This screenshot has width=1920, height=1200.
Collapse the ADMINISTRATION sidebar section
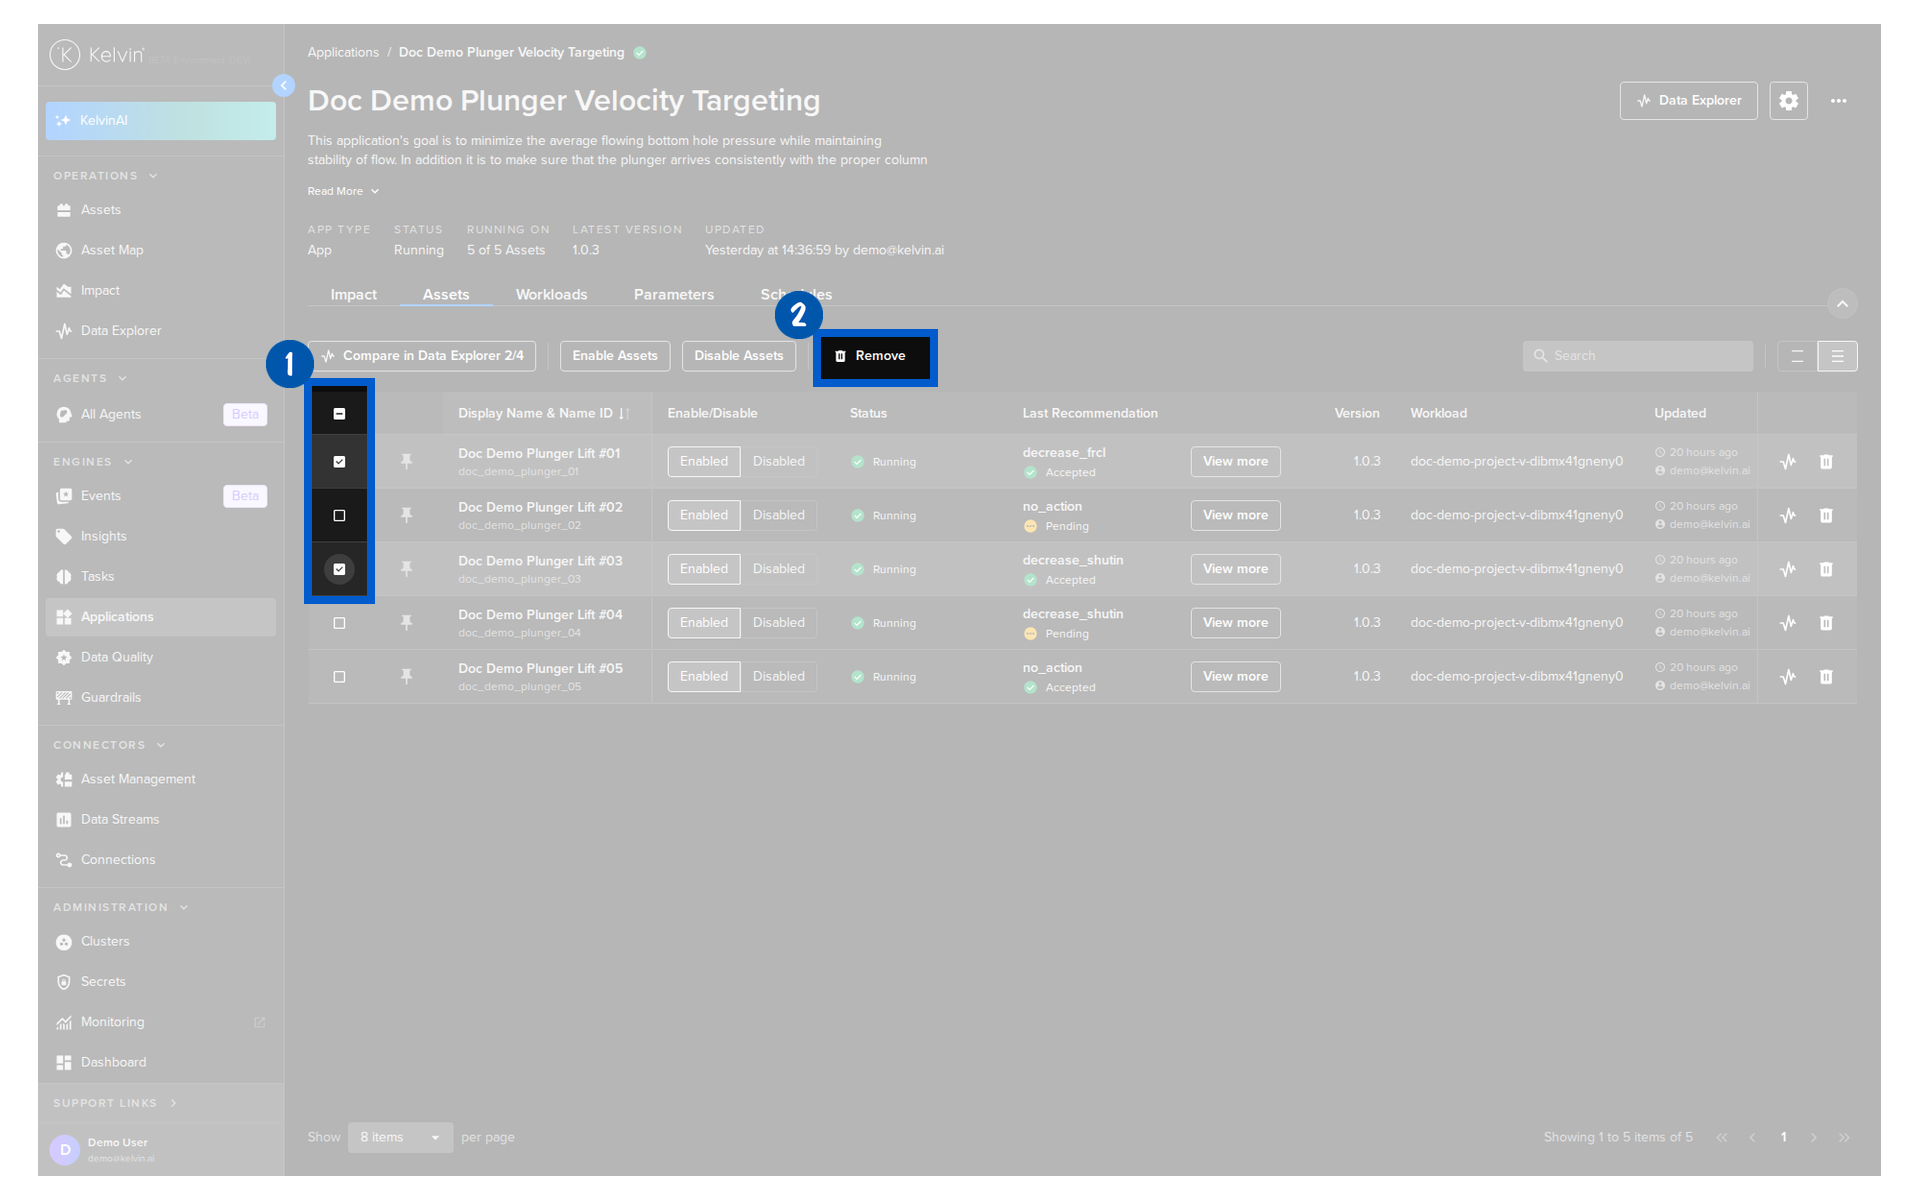click(120, 908)
